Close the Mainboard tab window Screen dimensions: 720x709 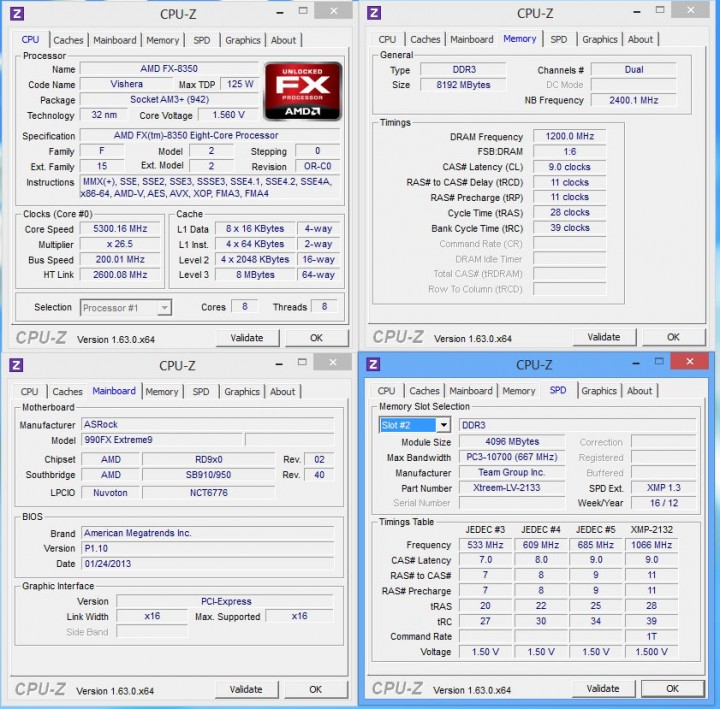click(333, 362)
